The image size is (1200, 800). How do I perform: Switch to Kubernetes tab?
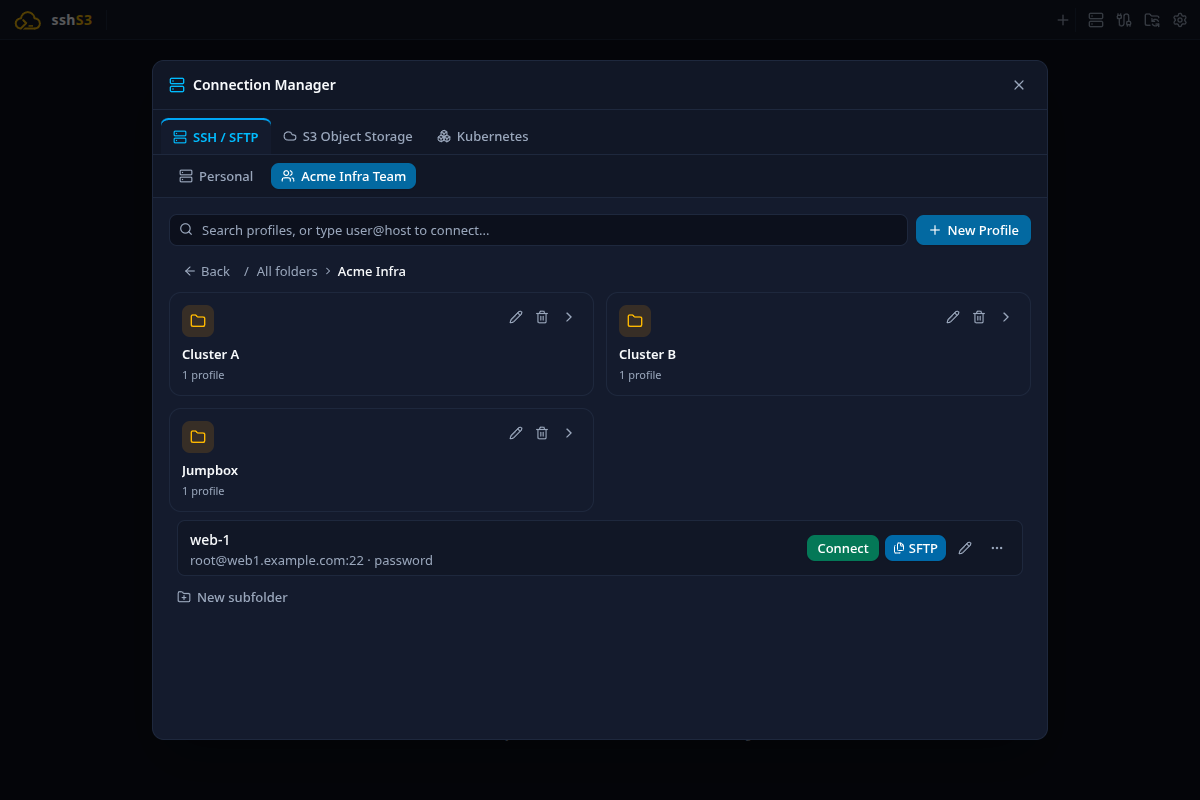[483, 137]
